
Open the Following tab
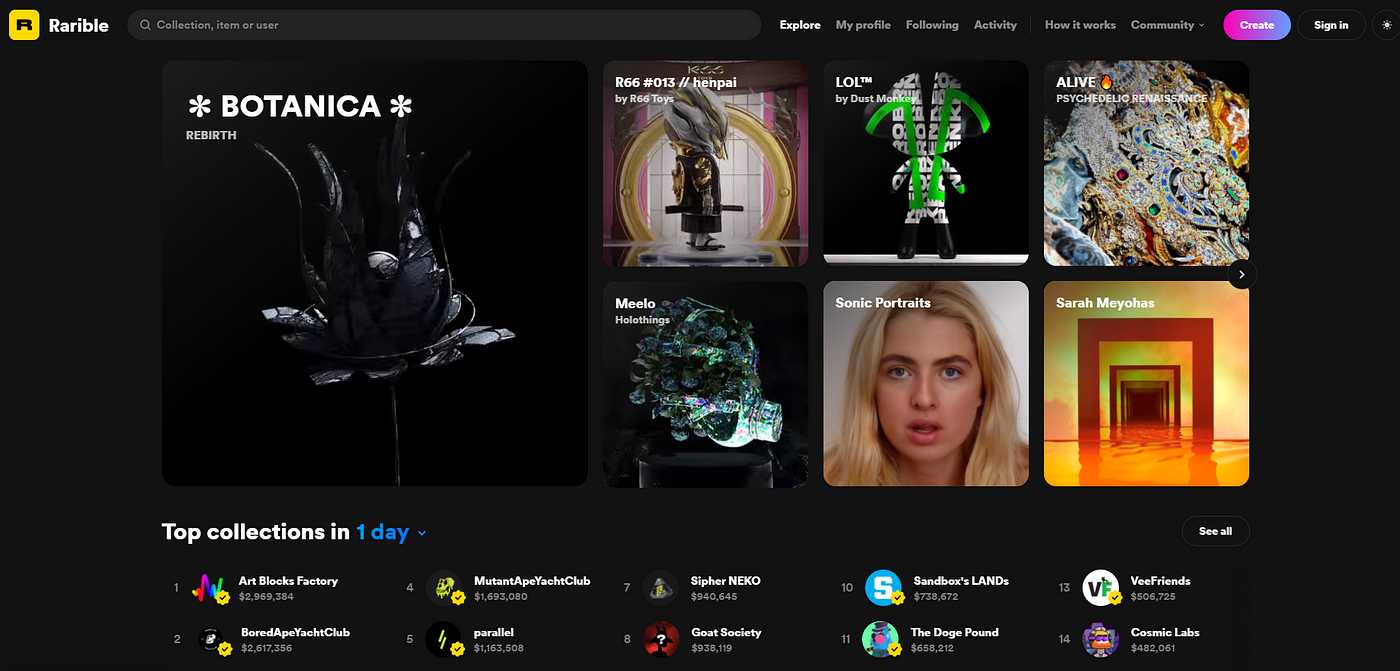pyautogui.click(x=932, y=25)
